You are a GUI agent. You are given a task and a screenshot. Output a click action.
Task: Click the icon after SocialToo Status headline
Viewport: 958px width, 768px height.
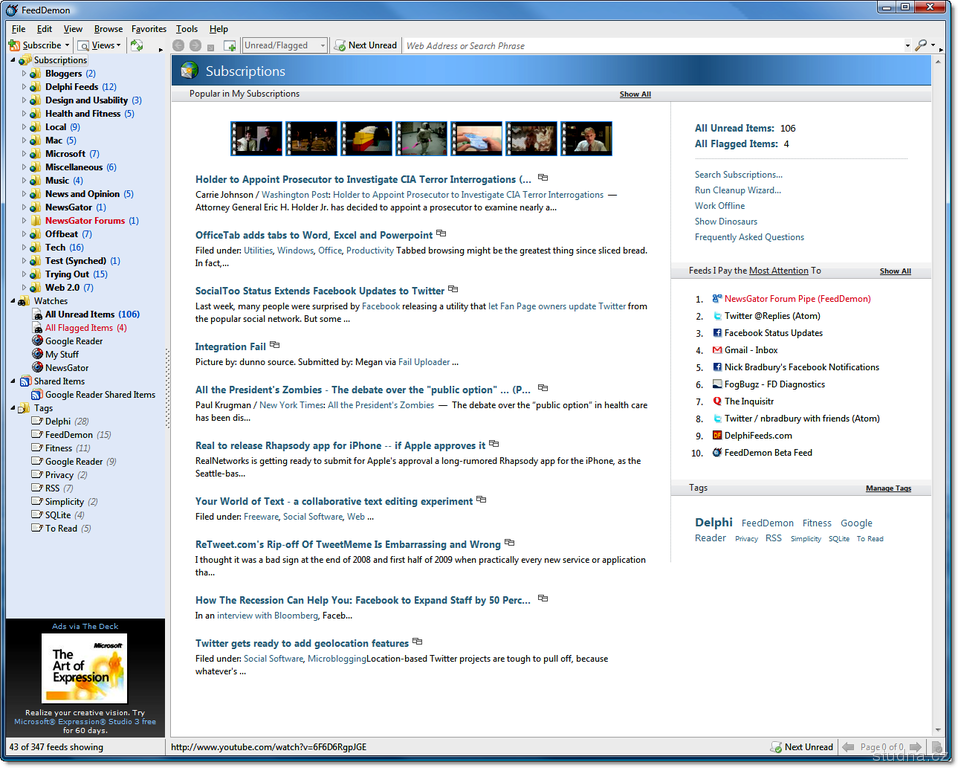[453, 289]
